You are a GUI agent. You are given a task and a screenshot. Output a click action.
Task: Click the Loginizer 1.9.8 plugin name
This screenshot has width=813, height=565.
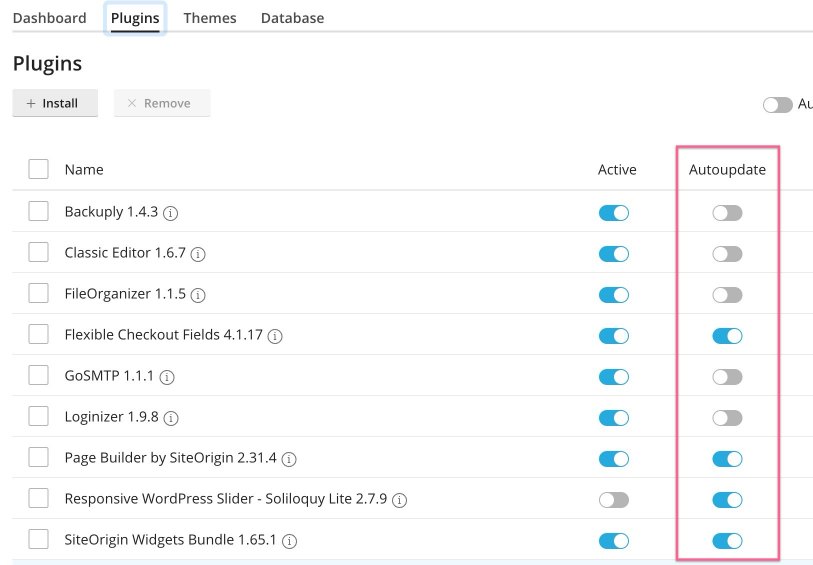point(111,416)
